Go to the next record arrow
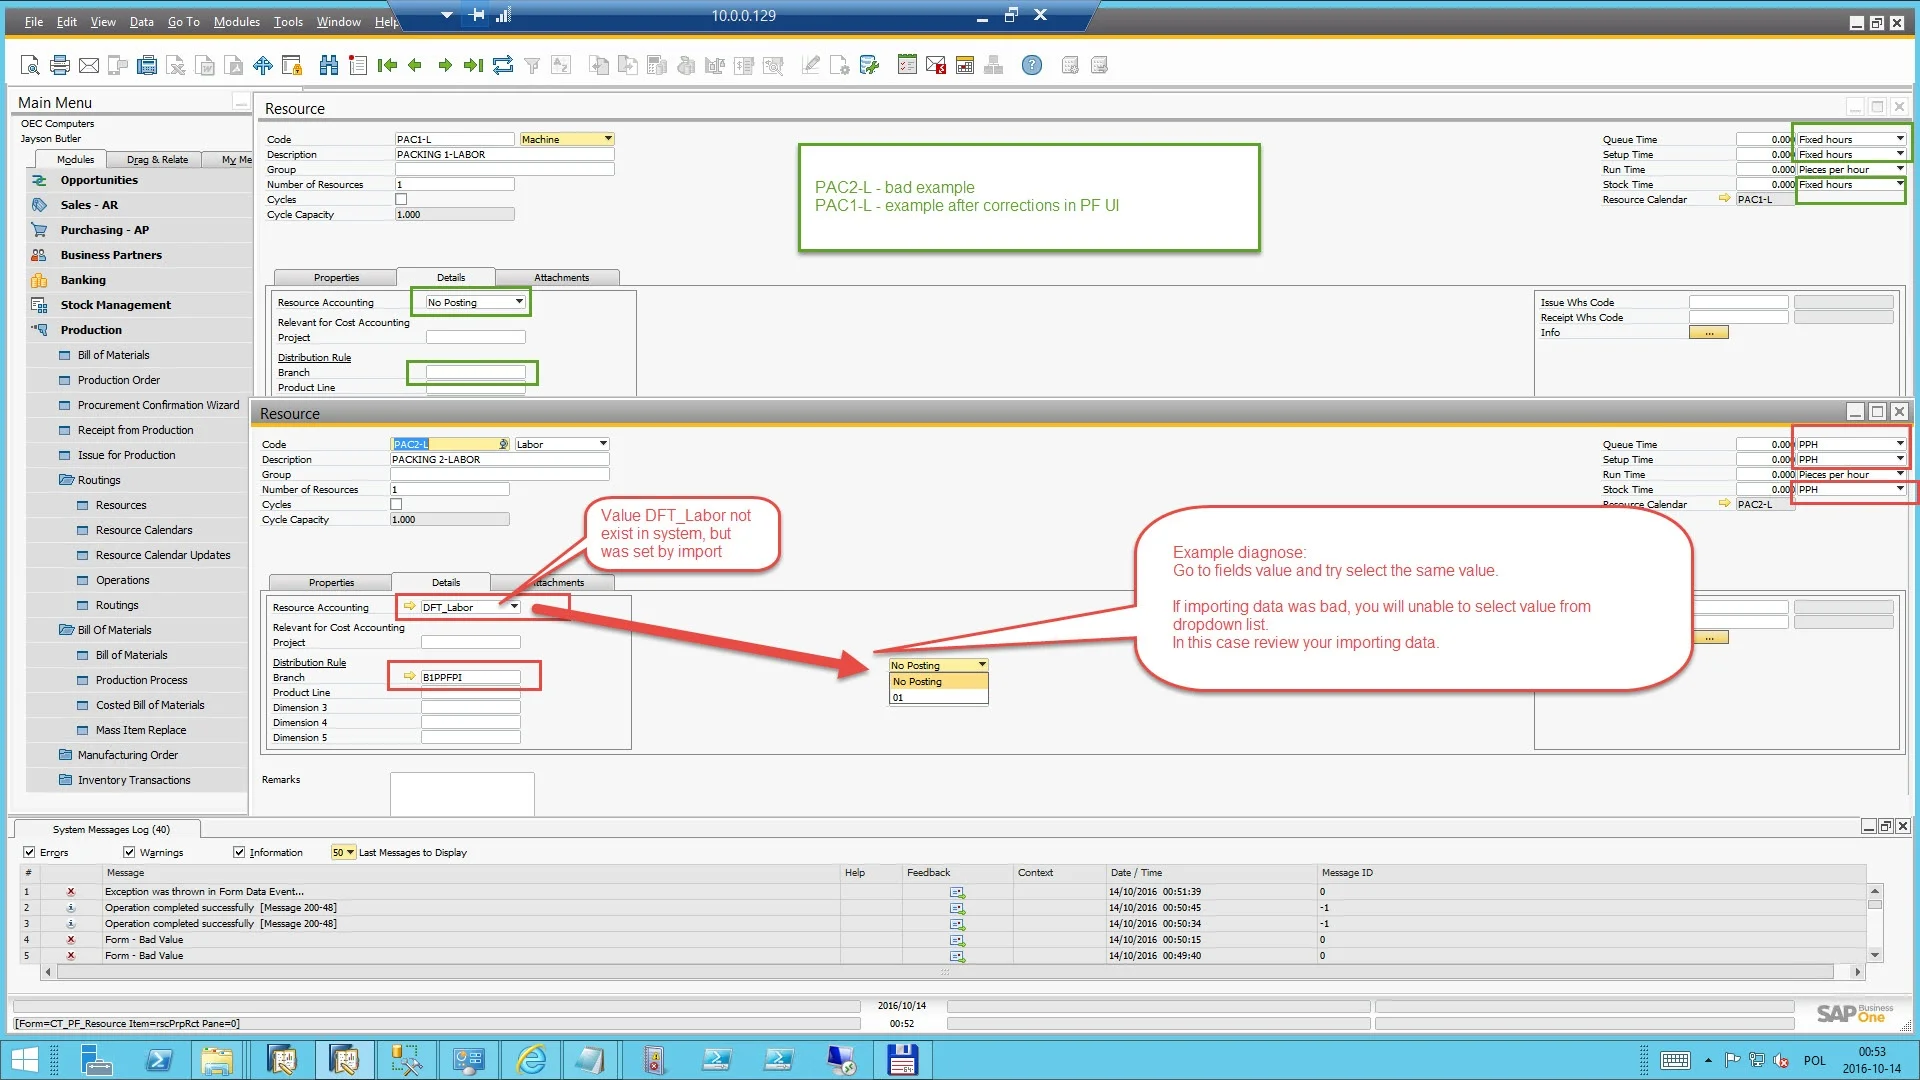The width and height of the screenshot is (1920, 1080). tap(445, 66)
